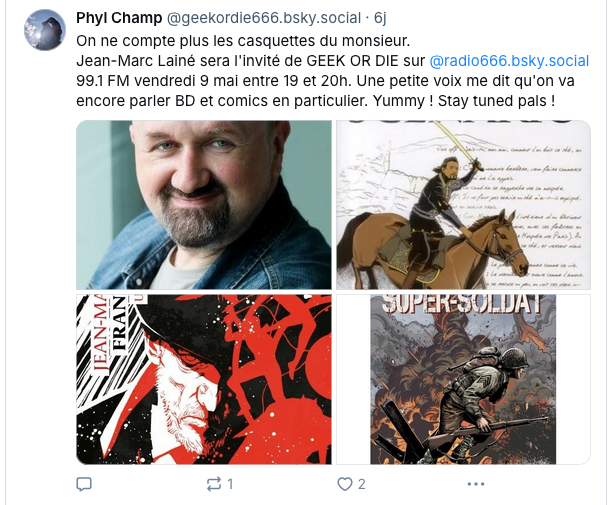
Task: Enlarge the horseback rider illustration
Action: point(463,205)
